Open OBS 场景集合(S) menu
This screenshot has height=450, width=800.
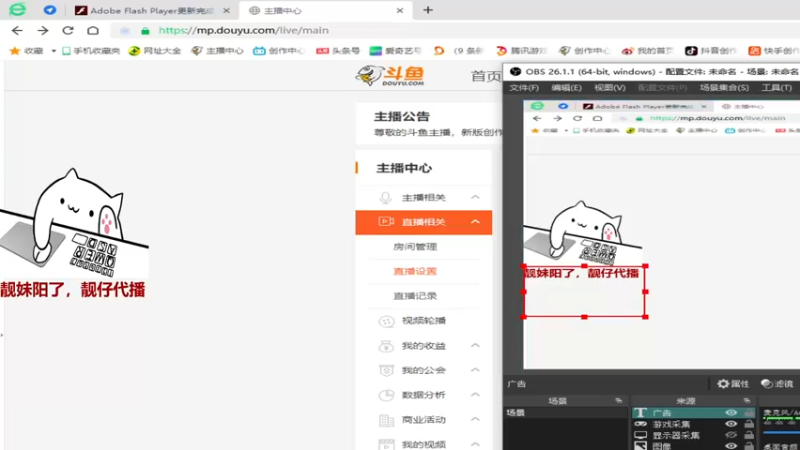pyautogui.click(x=724, y=88)
